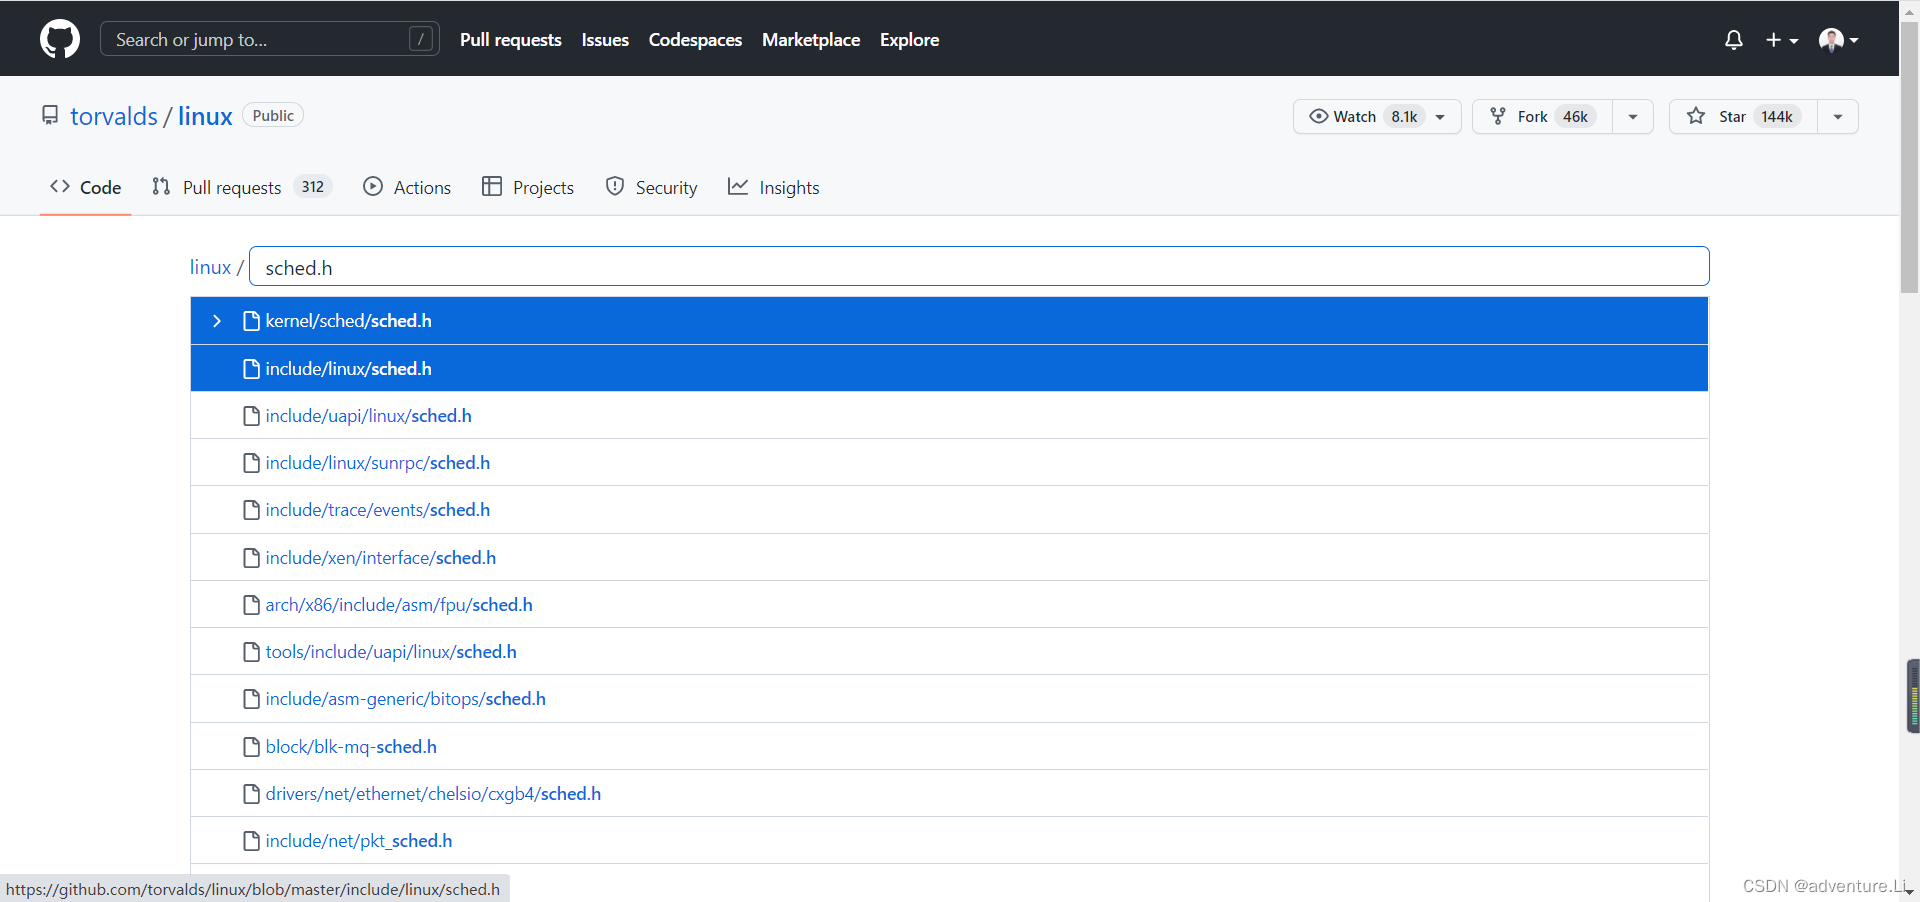
Task: Open the GitHub home logo
Action: tap(60, 39)
